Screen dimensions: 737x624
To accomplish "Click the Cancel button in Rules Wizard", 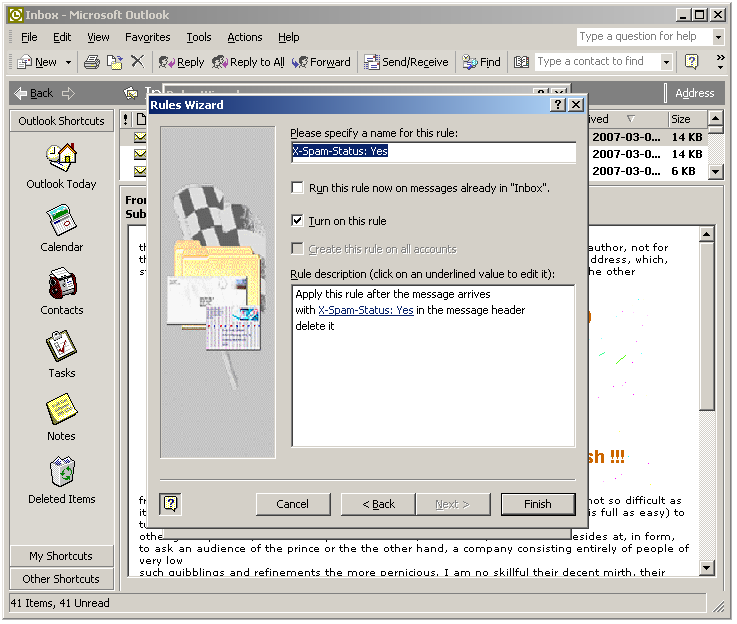I will pos(293,504).
